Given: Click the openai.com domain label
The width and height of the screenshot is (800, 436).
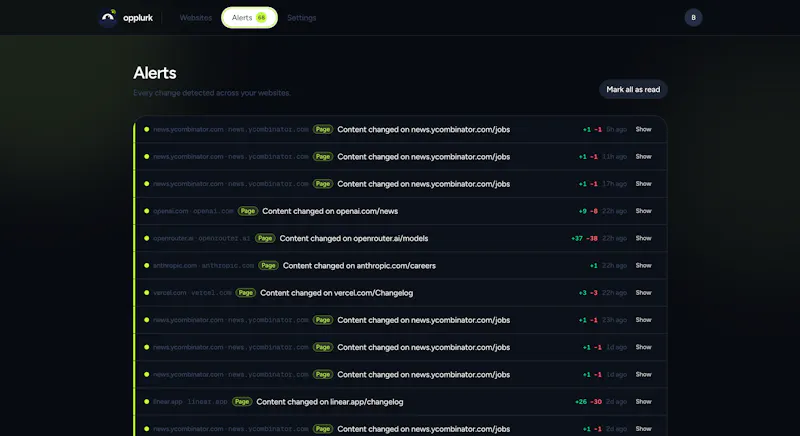Looking at the screenshot, I should 193,211.
